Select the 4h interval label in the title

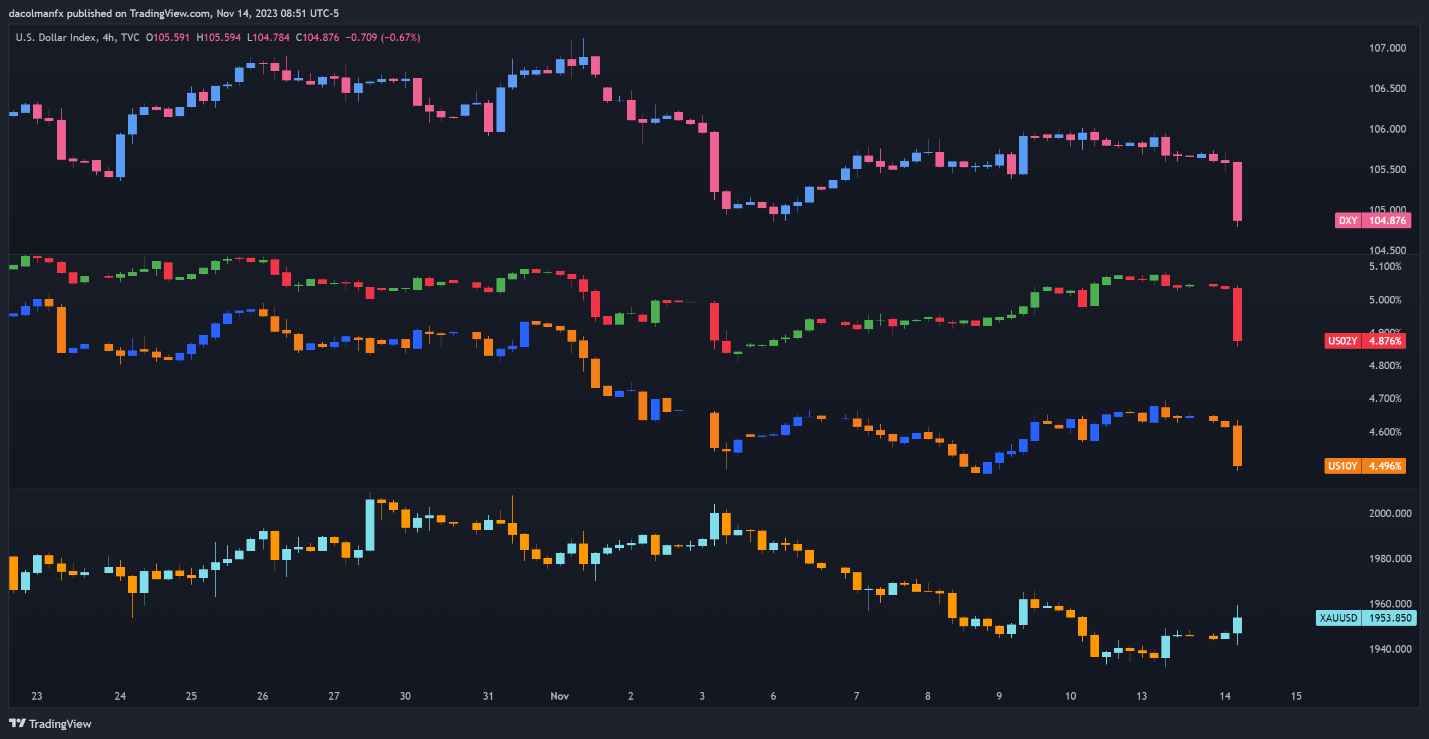[x=109, y=37]
